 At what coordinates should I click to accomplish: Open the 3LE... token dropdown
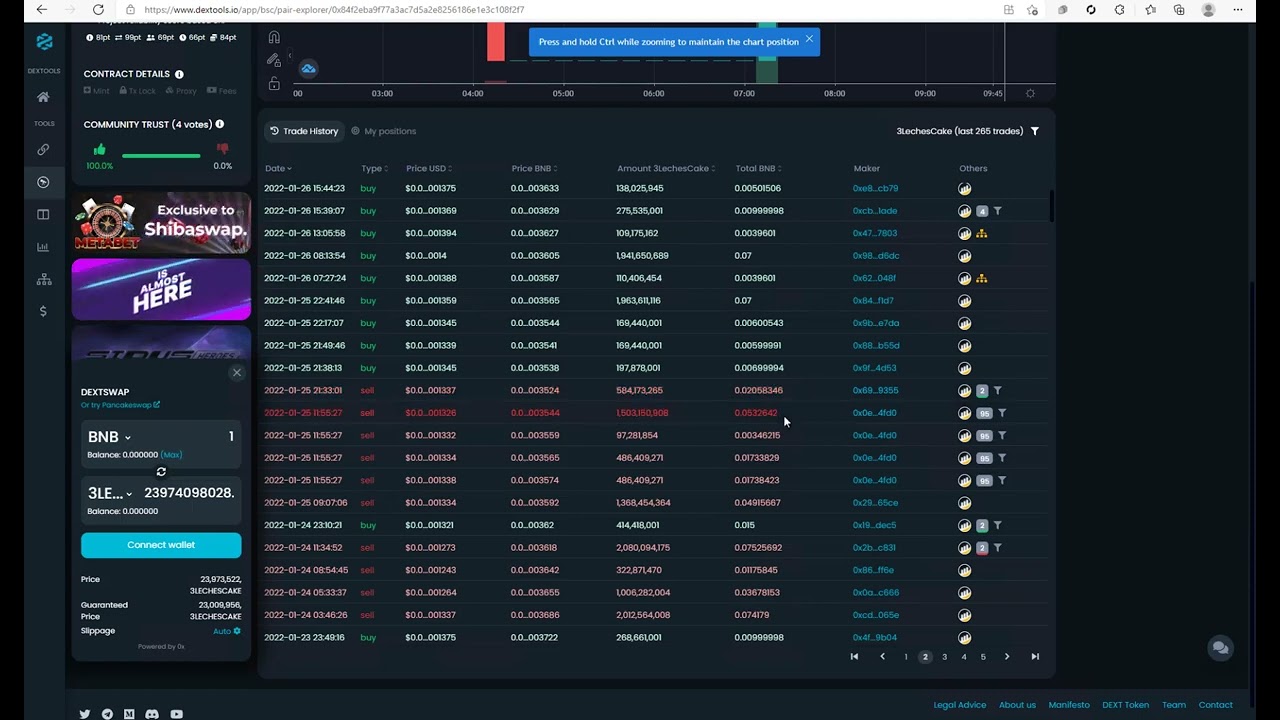click(x=110, y=493)
